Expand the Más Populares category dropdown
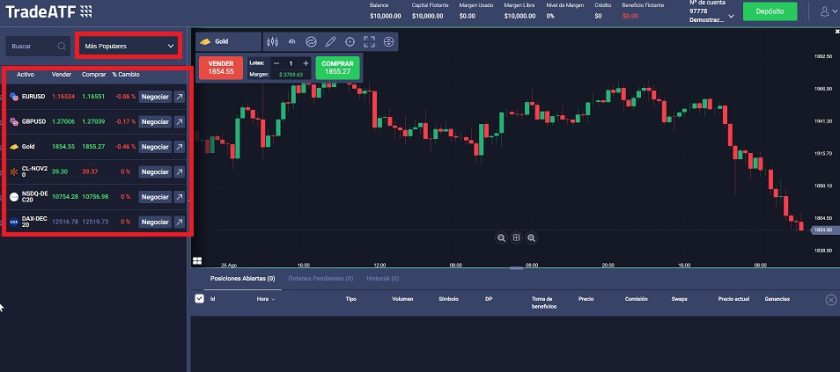The width and height of the screenshot is (840, 372). [128, 46]
